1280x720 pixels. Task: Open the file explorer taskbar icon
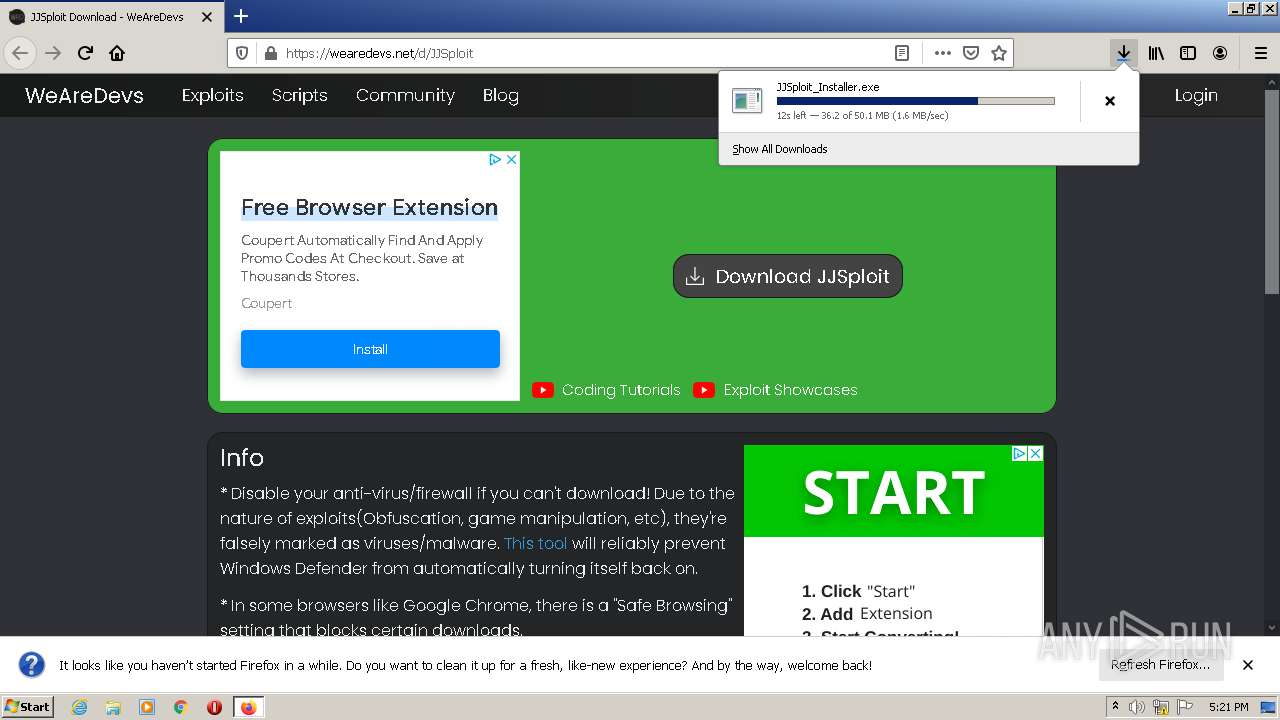pos(113,707)
